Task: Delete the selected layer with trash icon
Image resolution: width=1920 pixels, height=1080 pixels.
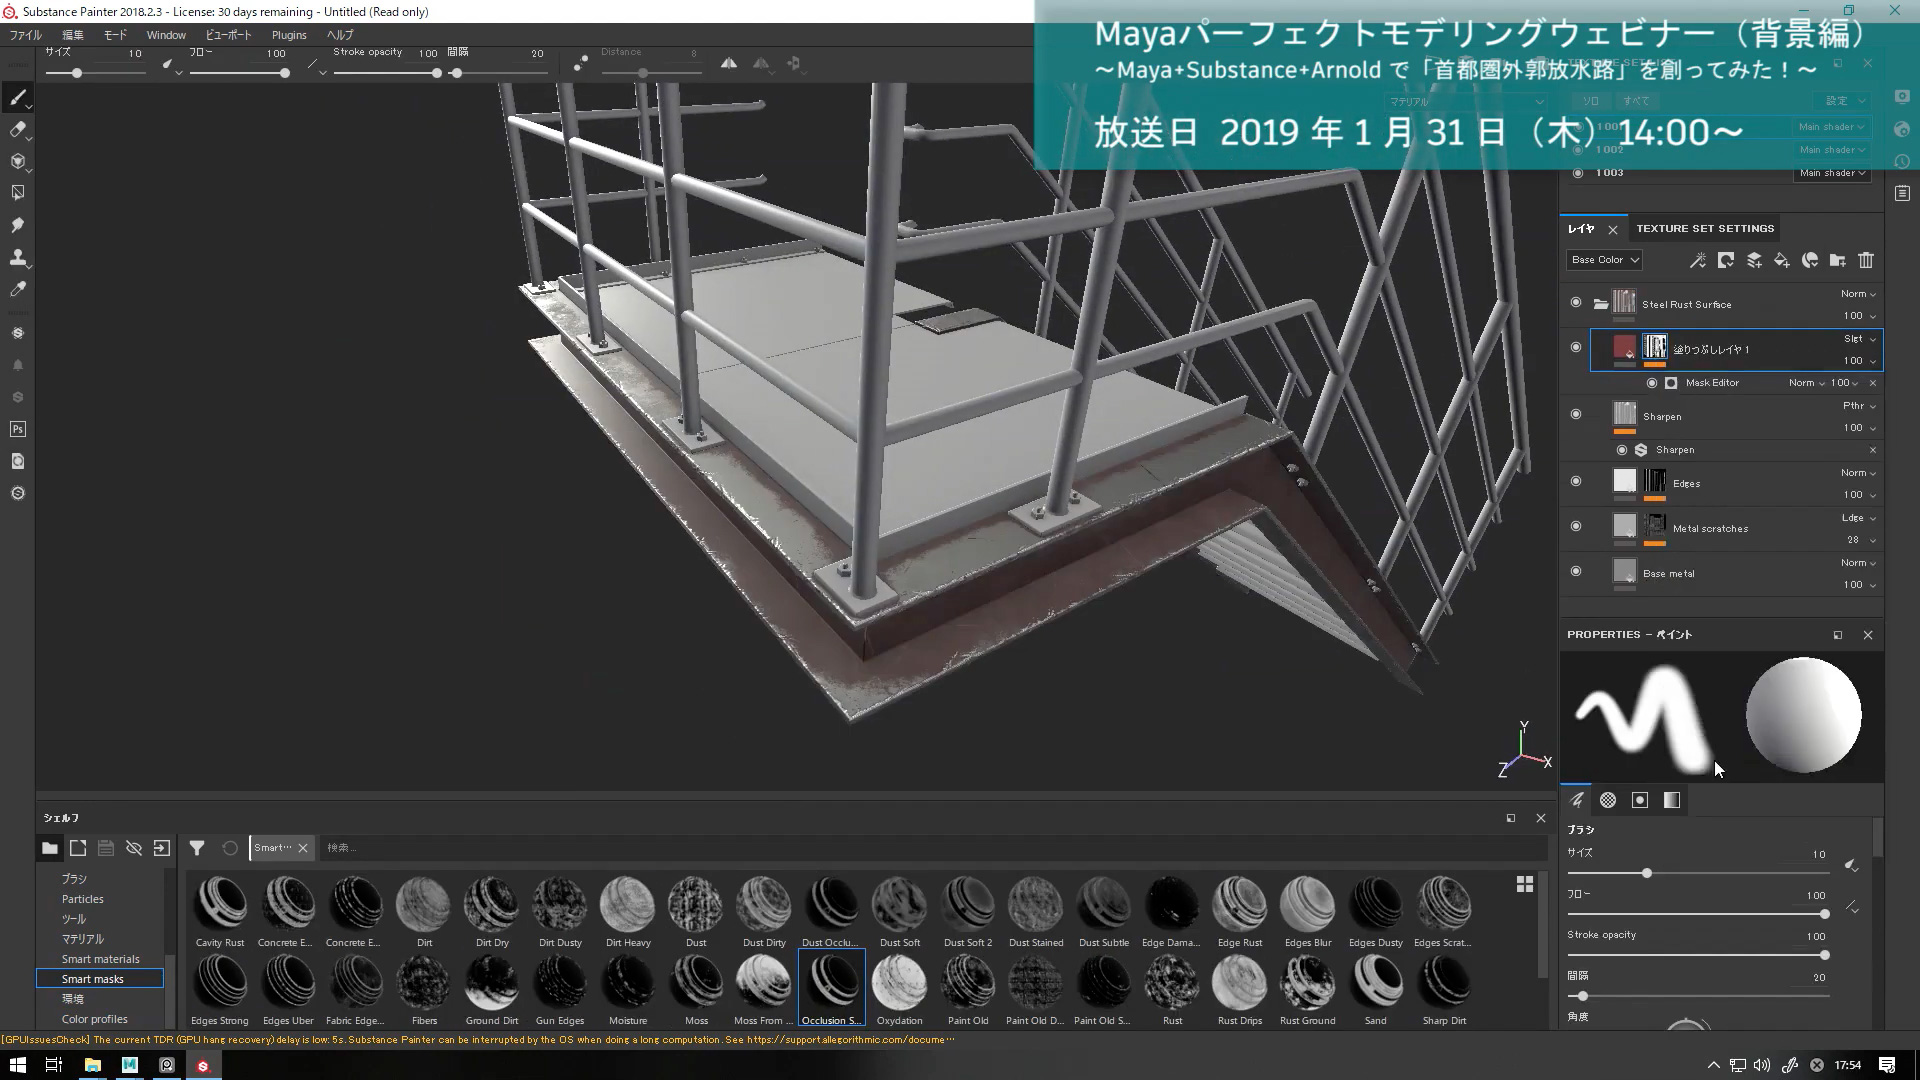Action: [x=1866, y=260]
